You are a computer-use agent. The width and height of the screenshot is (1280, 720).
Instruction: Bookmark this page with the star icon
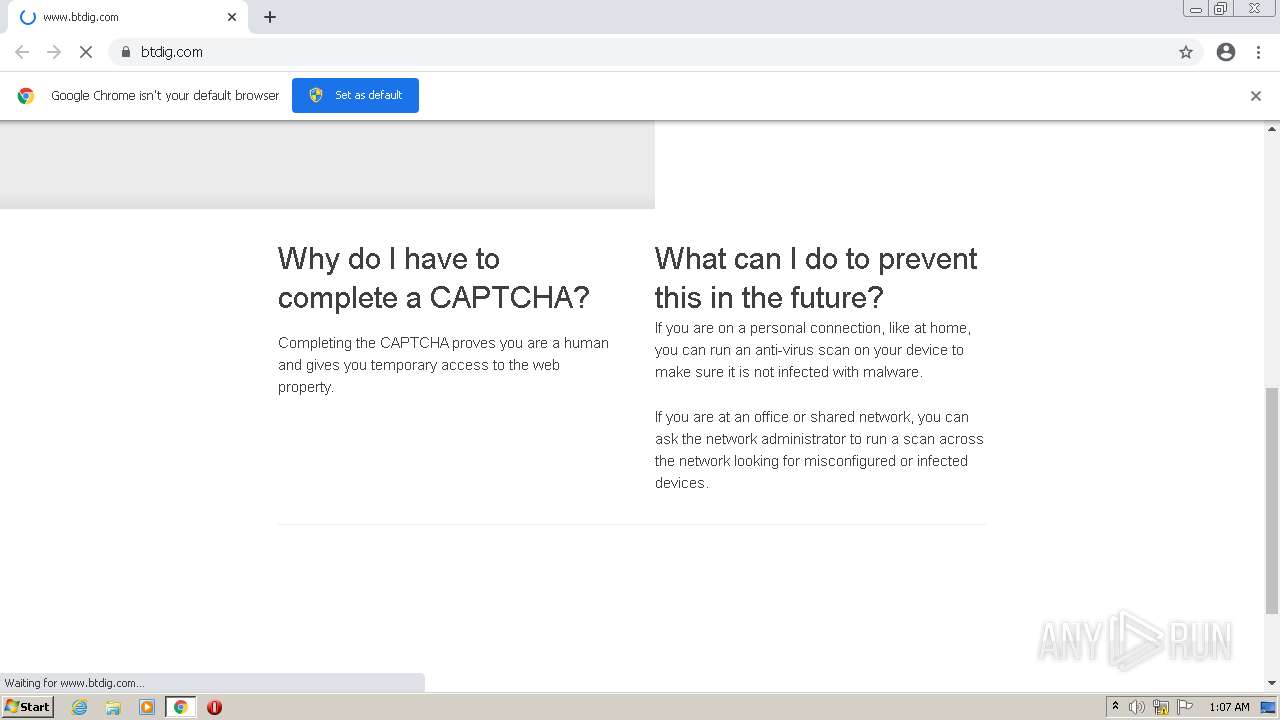[1186, 52]
